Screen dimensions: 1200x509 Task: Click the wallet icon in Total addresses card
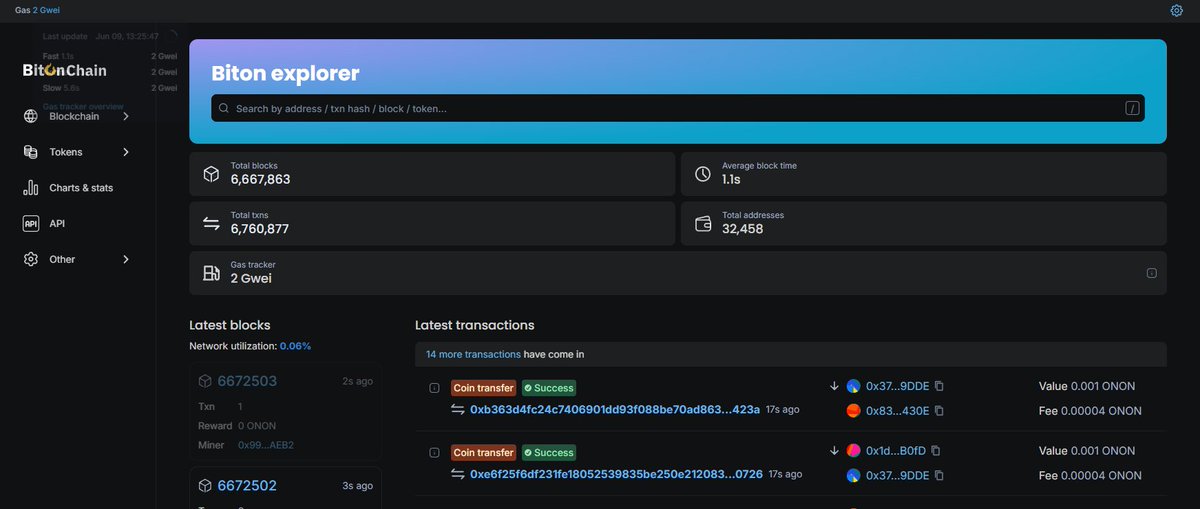pyautogui.click(x=703, y=224)
